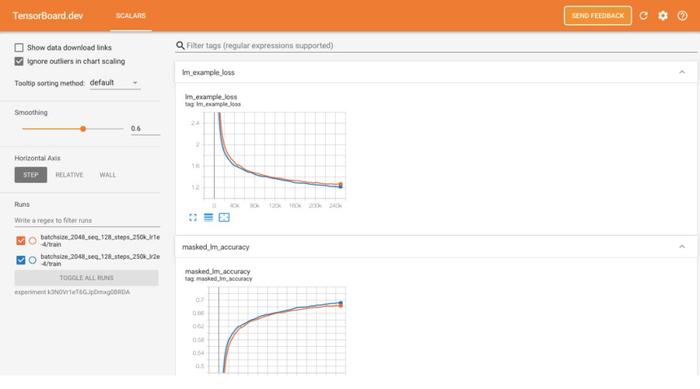Click the SEND FEEDBACK button
The height and width of the screenshot is (389, 700).
point(597,16)
